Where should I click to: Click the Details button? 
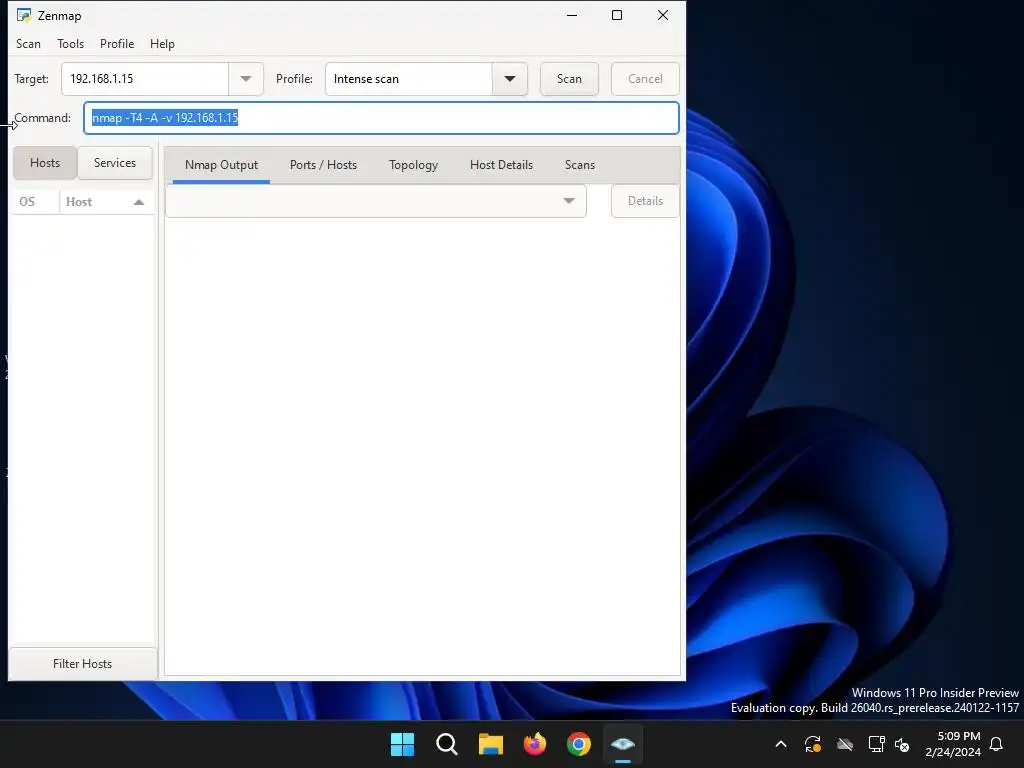(645, 201)
